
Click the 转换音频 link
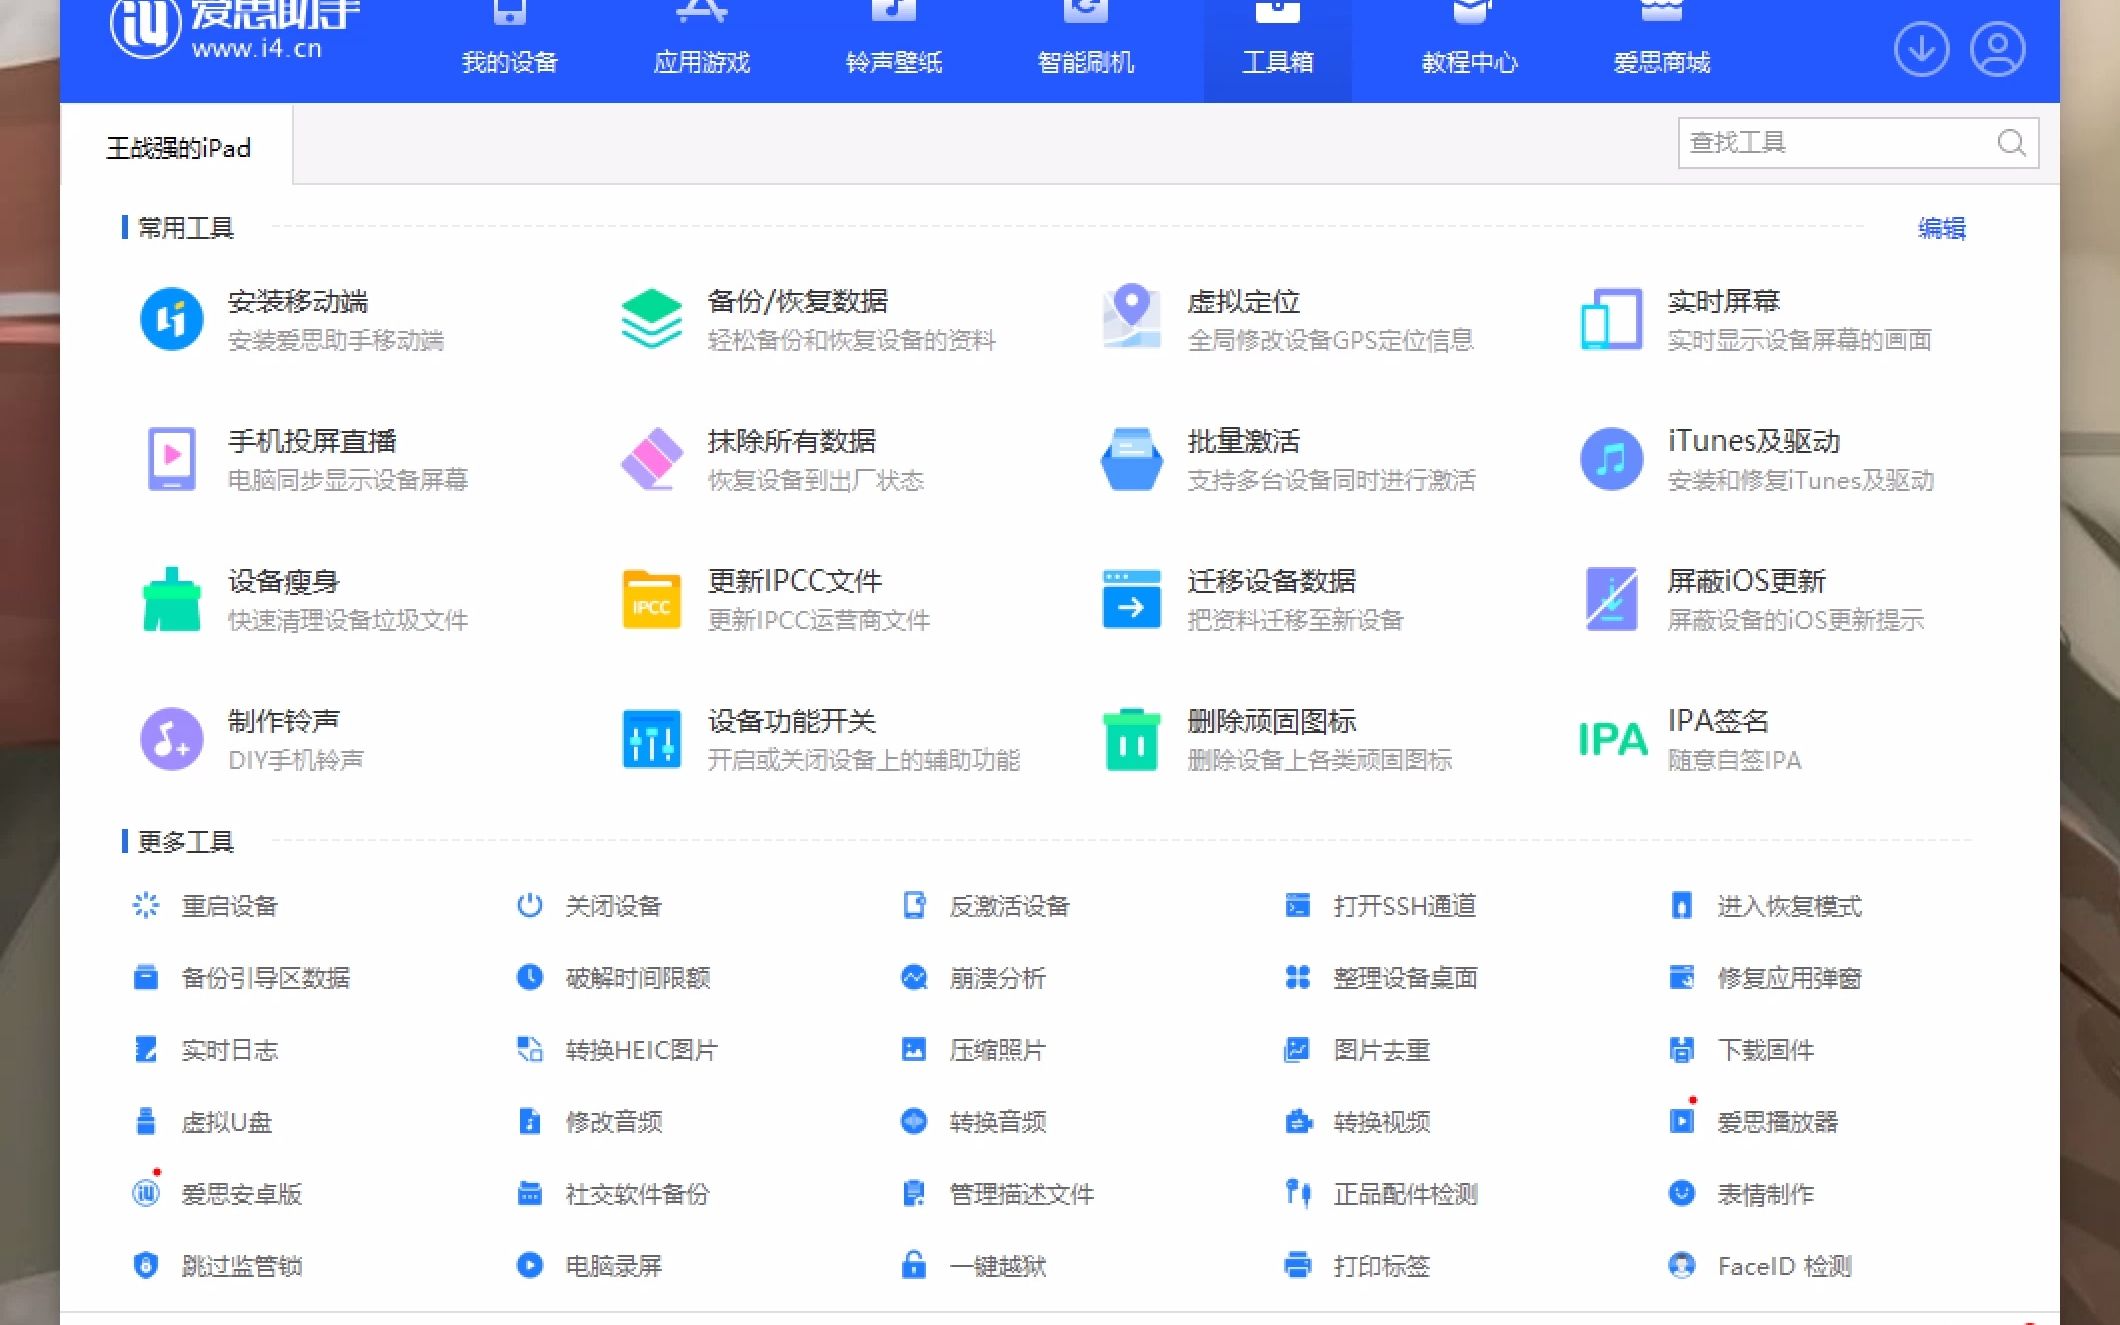point(997,1121)
